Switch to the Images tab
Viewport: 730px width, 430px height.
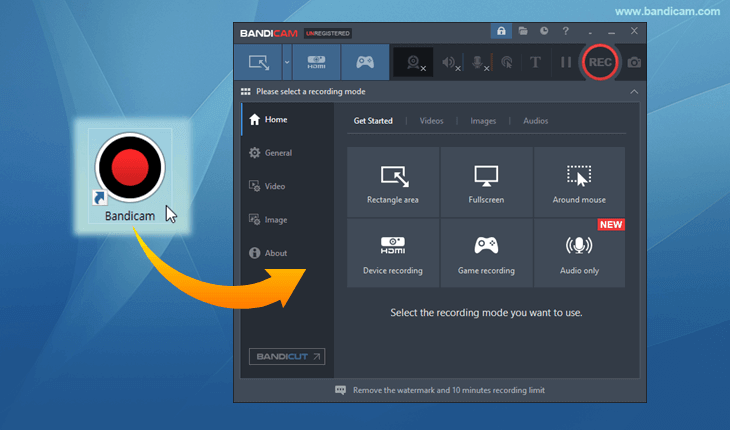(x=483, y=121)
